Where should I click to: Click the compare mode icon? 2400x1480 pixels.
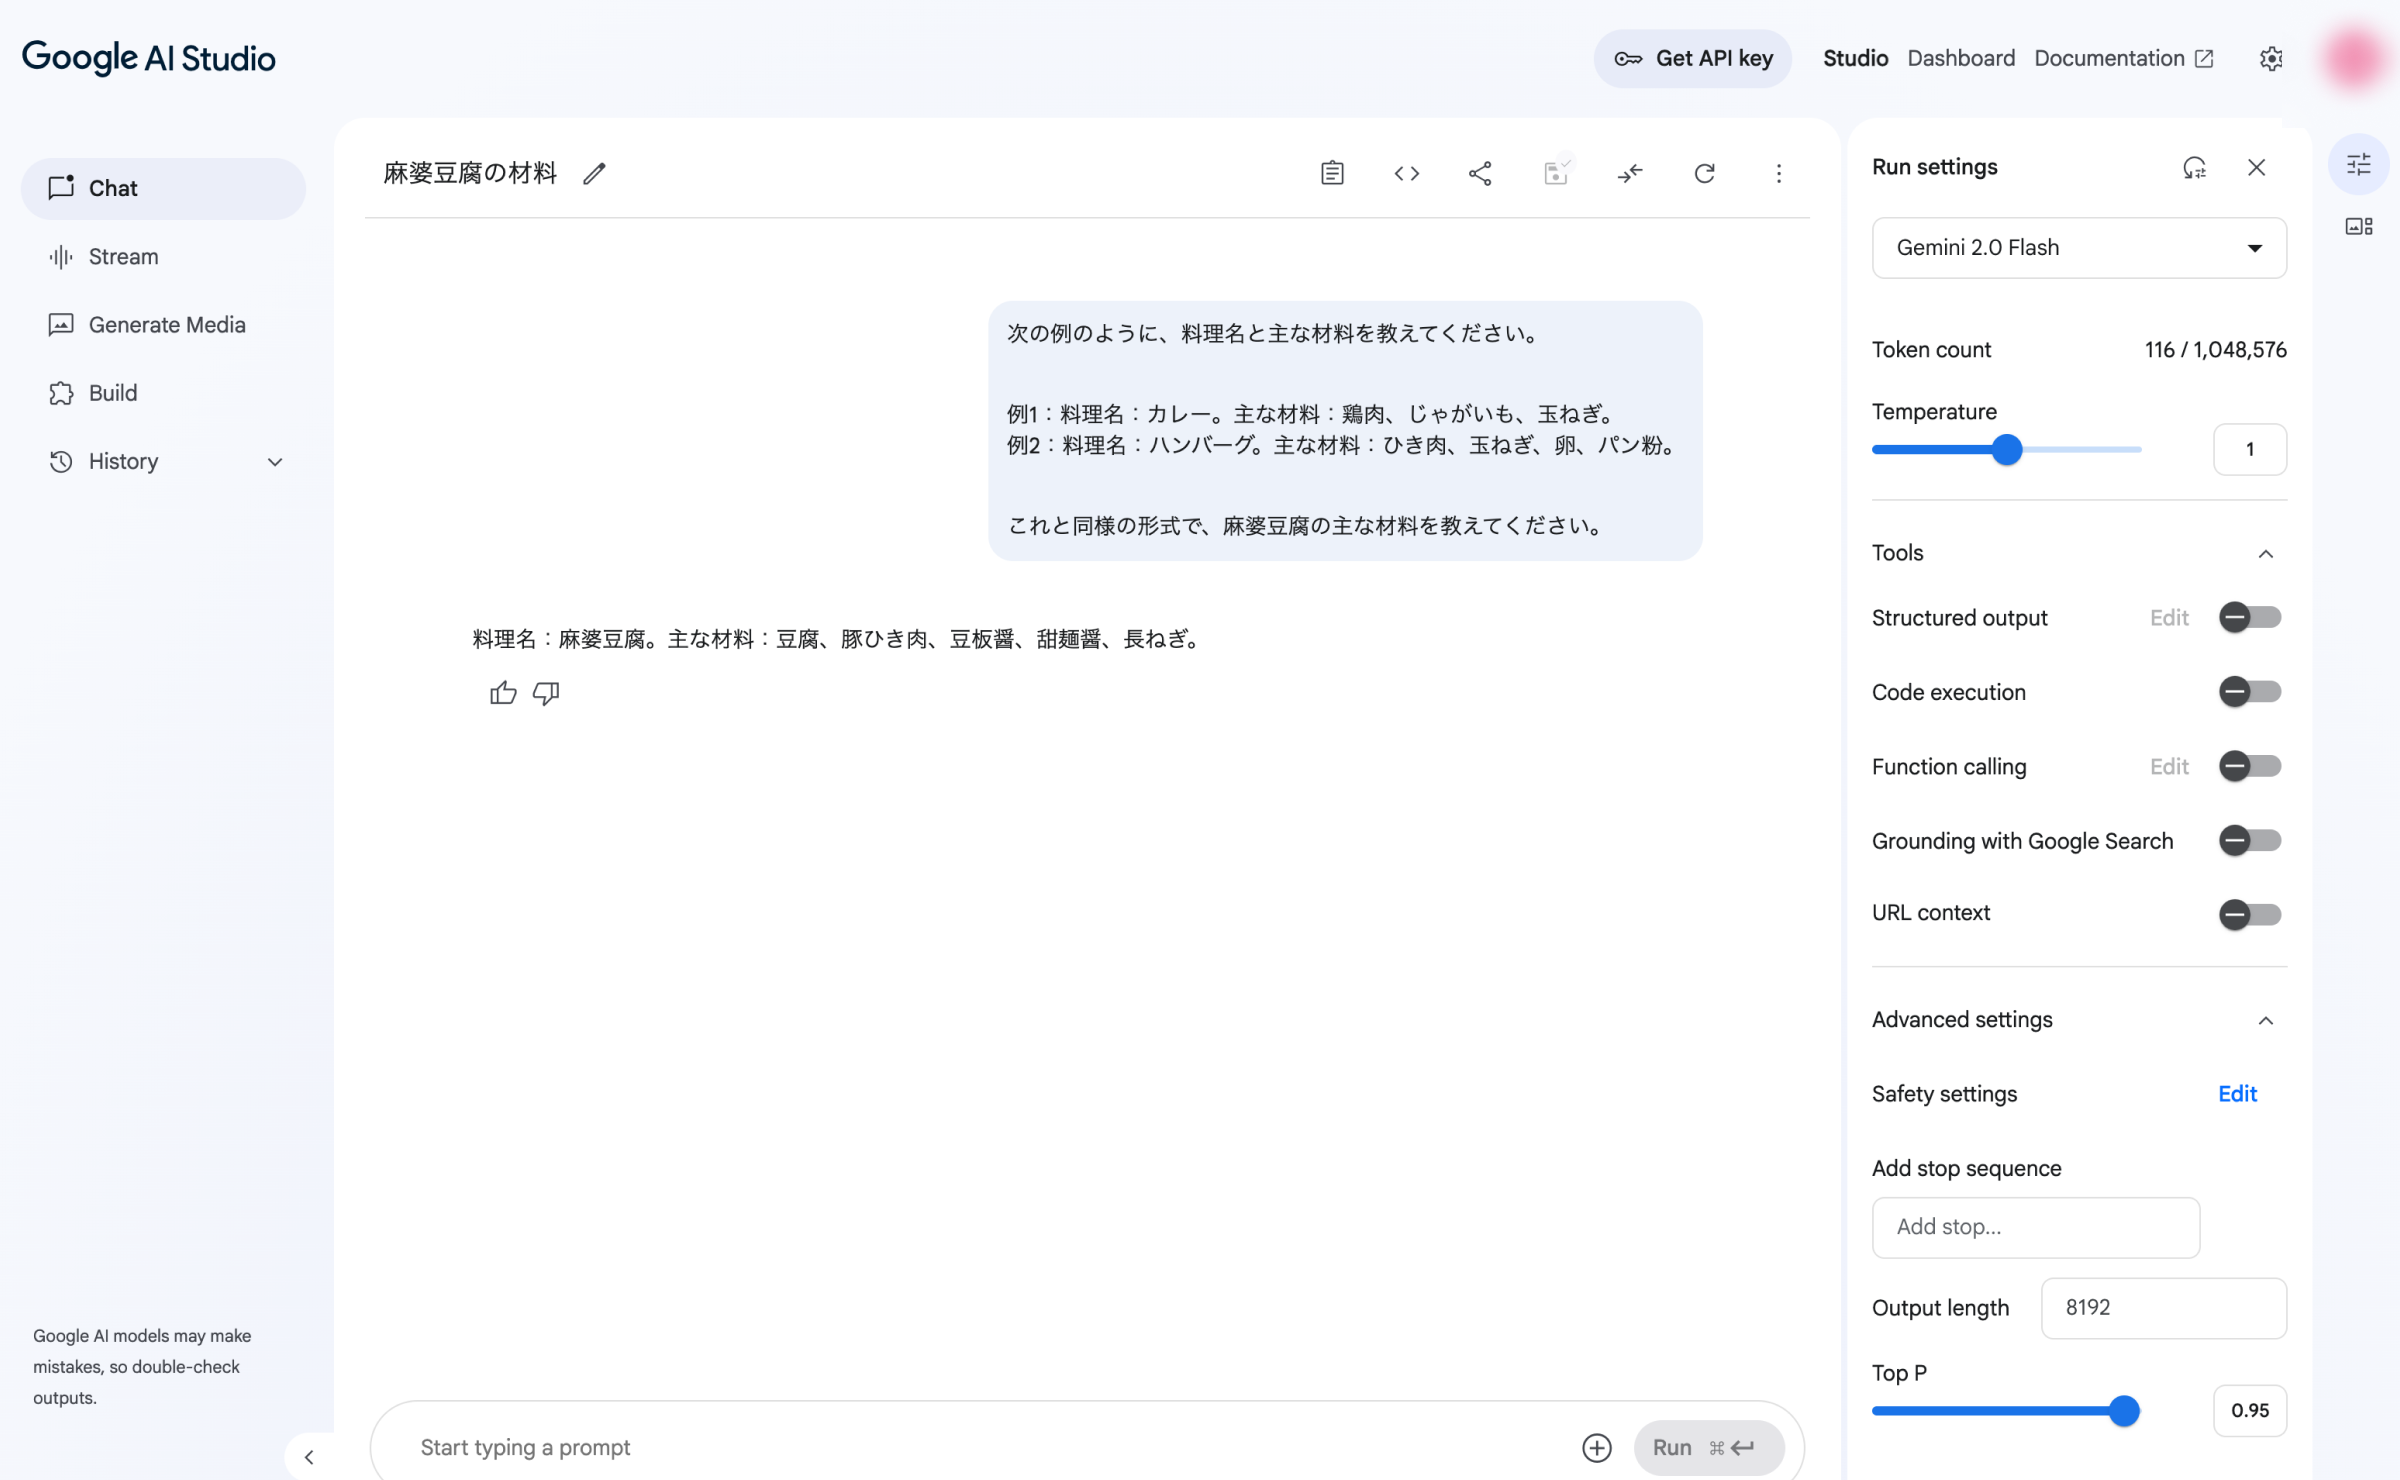(x=1630, y=173)
